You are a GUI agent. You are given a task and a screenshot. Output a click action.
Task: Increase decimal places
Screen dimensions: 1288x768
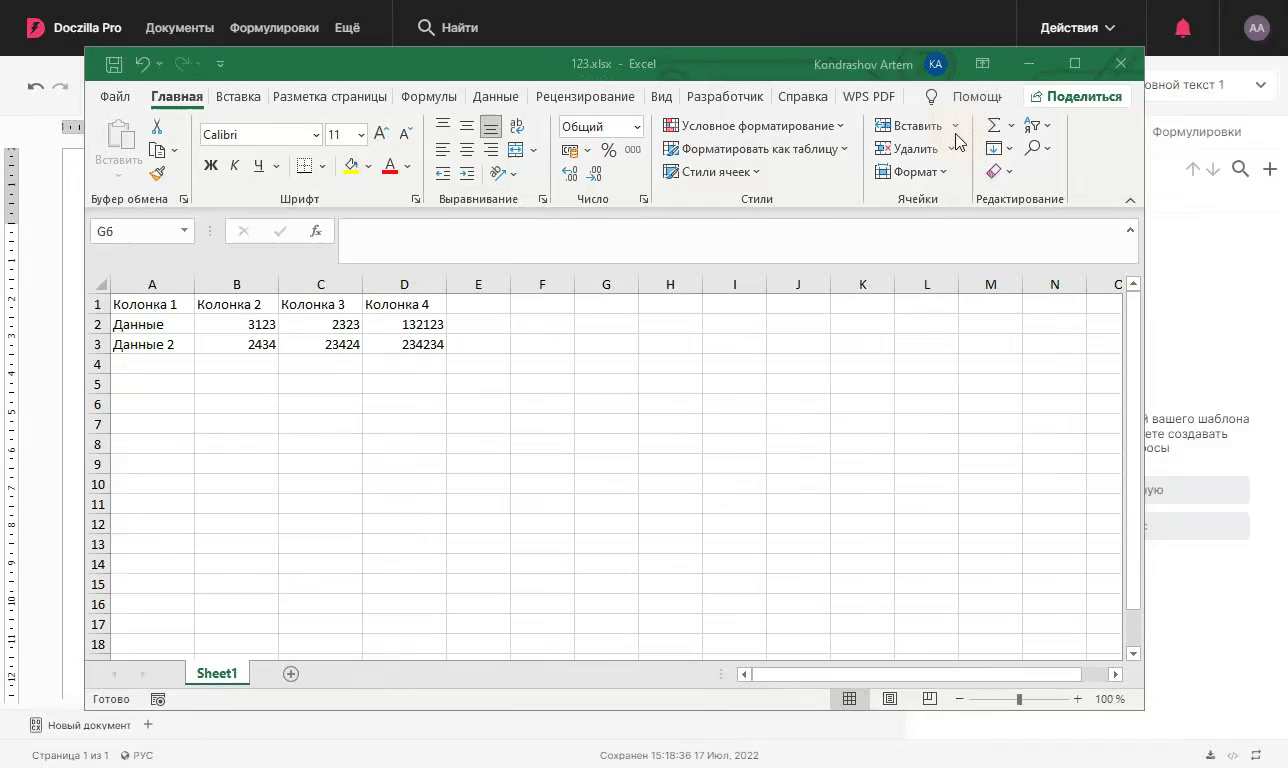570,173
